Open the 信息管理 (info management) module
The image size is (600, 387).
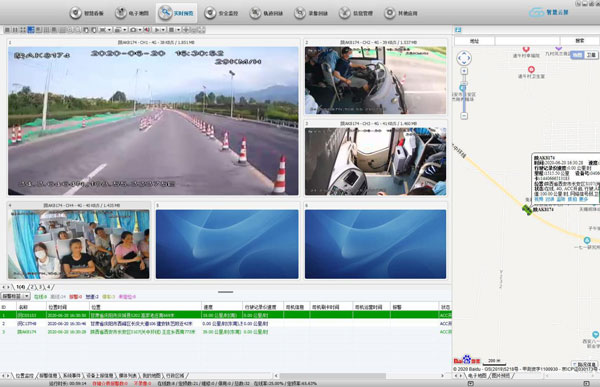click(356, 13)
